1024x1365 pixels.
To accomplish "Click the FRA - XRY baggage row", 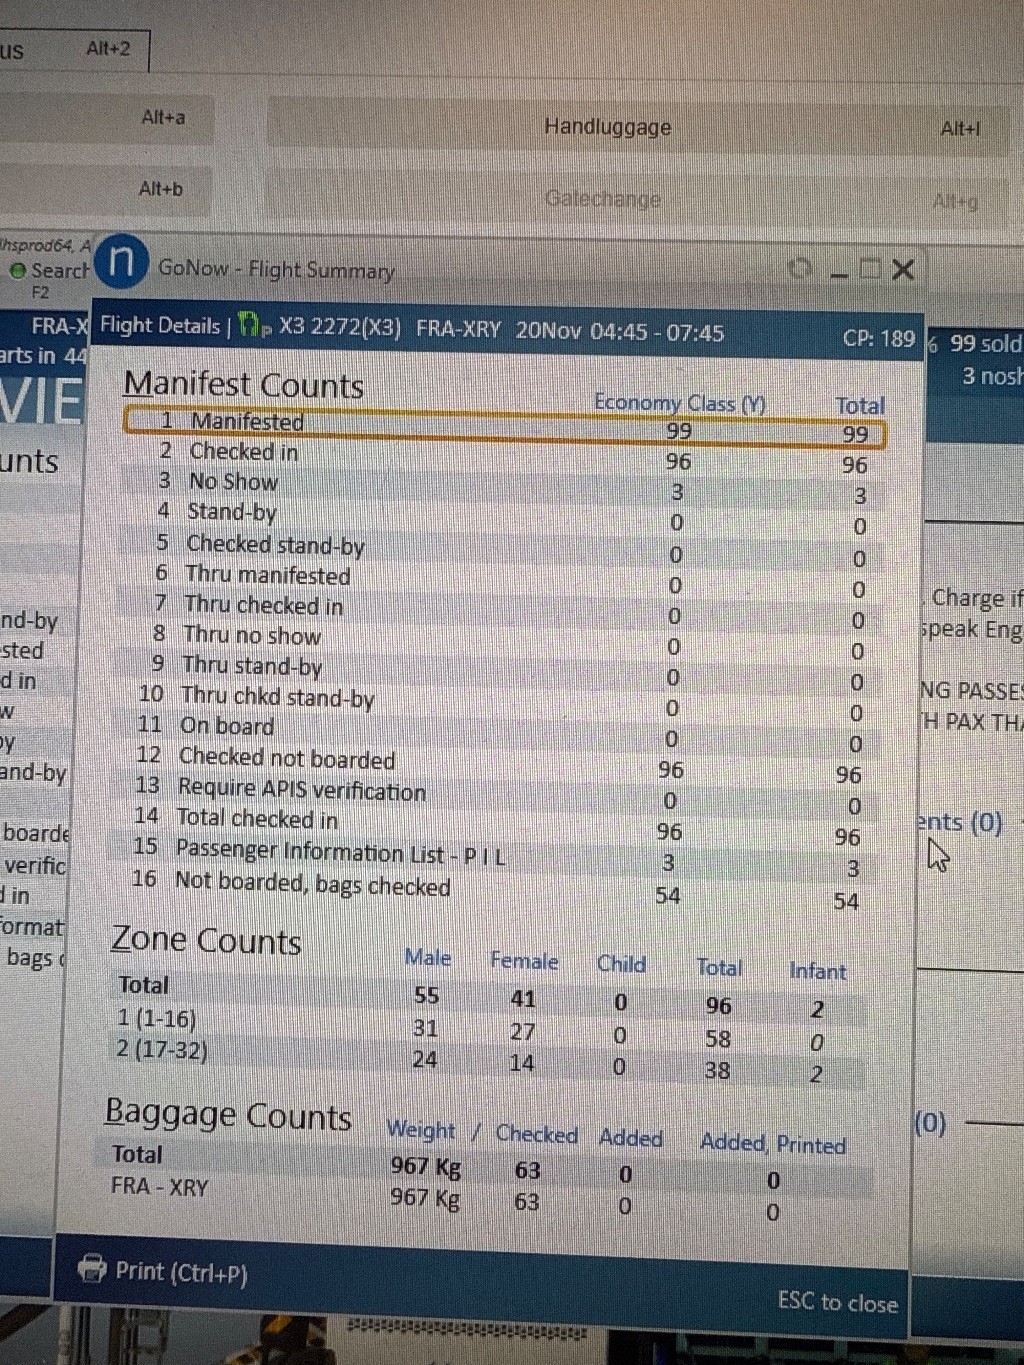I will pyautogui.click(x=160, y=1187).
